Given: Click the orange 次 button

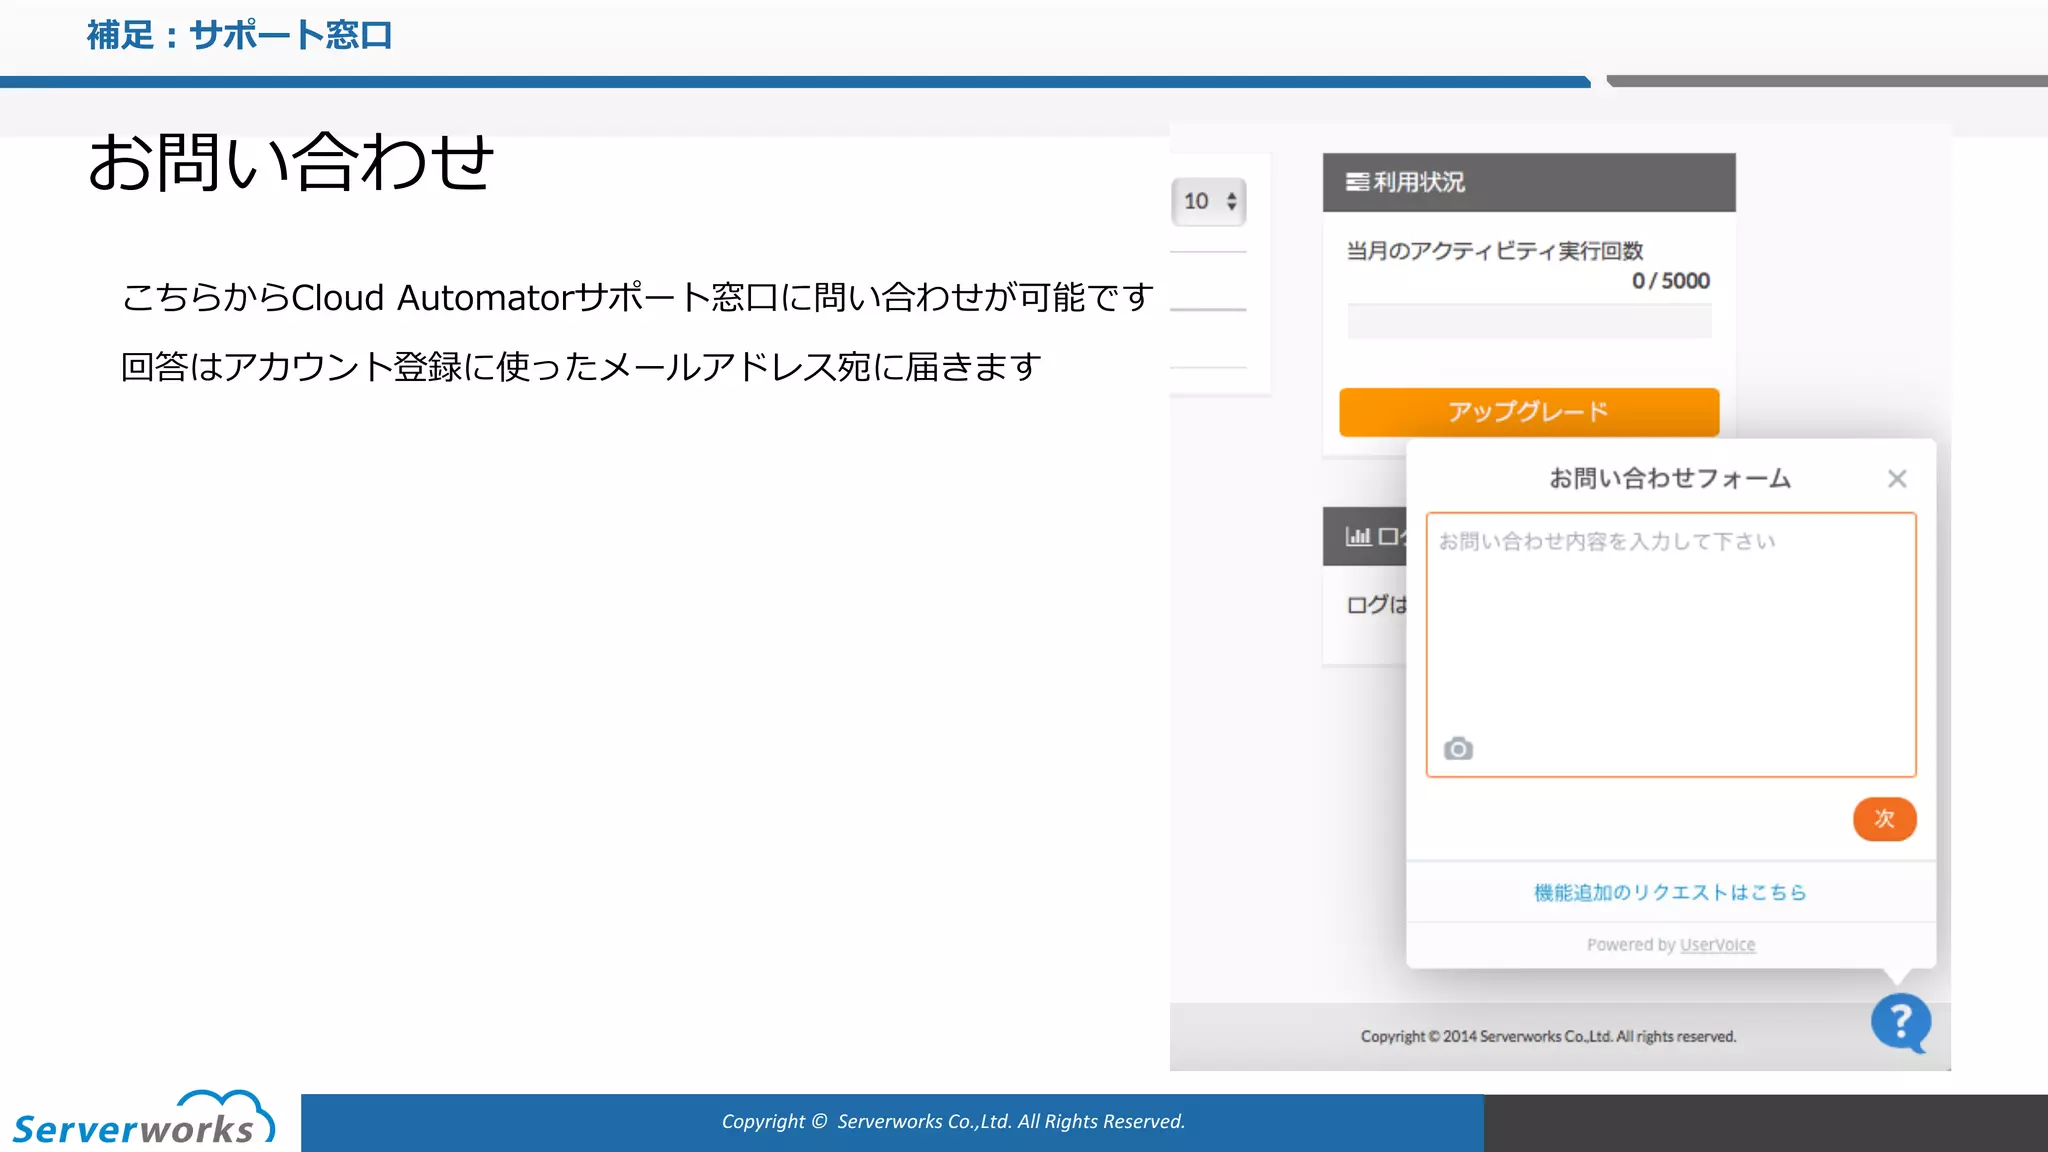Looking at the screenshot, I should [1884, 819].
